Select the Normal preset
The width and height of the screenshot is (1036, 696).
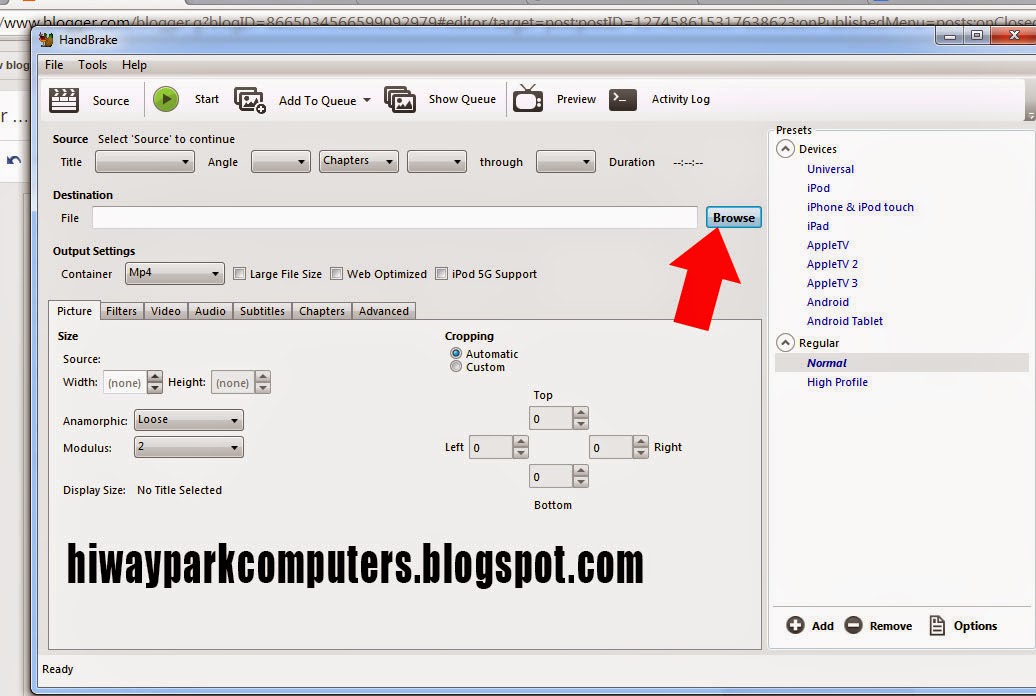[827, 363]
